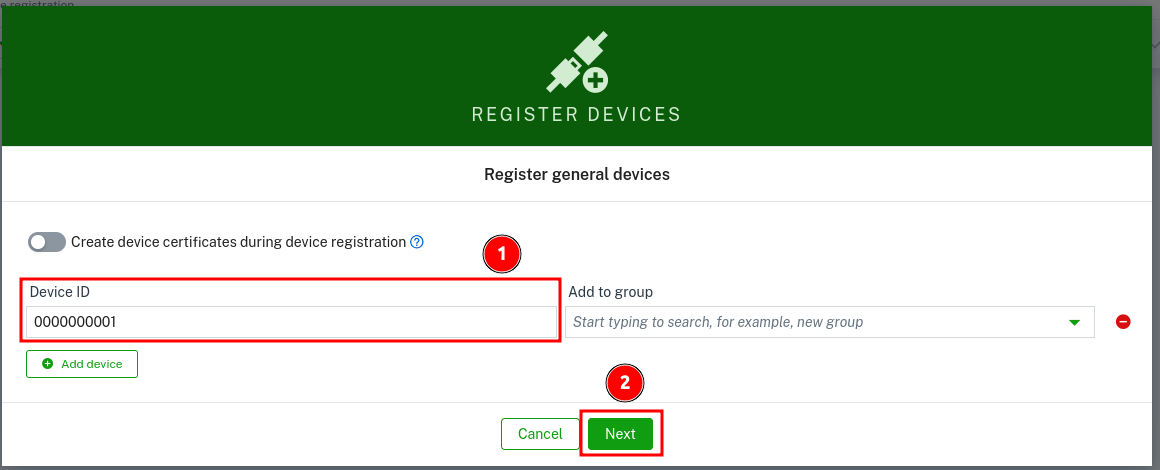Focus the Add to group search box
Viewport: 1160px width, 470px height.
click(810, 322)
